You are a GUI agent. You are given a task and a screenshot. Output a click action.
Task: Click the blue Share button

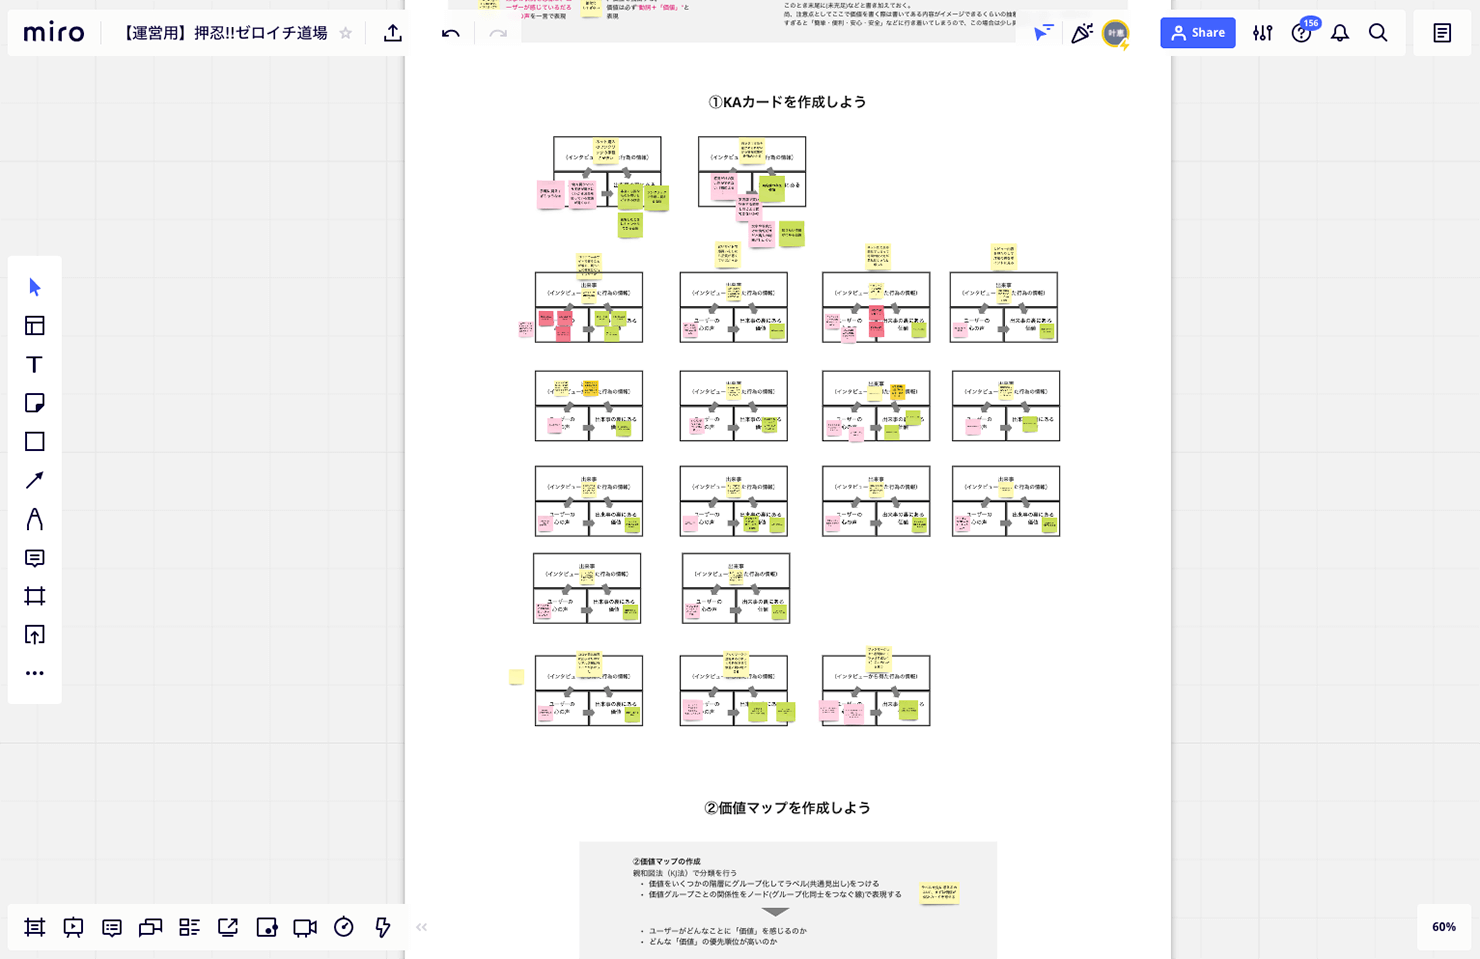tap(1197, 33)
